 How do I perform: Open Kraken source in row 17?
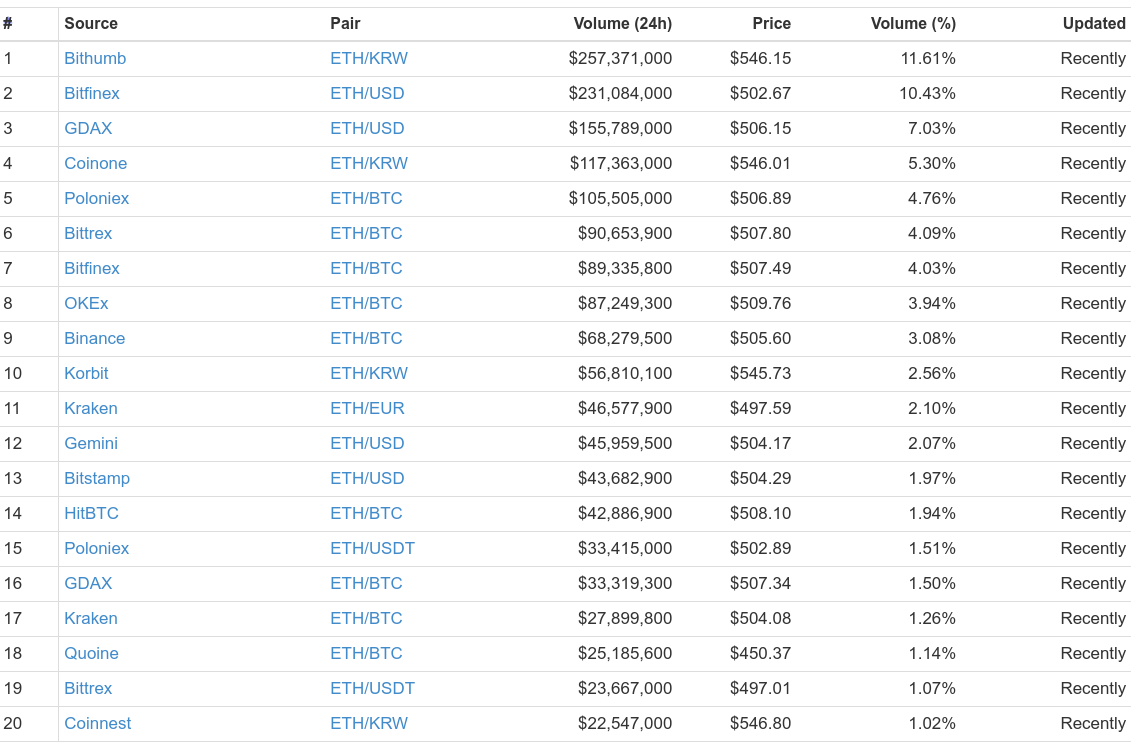coord(91,618)
